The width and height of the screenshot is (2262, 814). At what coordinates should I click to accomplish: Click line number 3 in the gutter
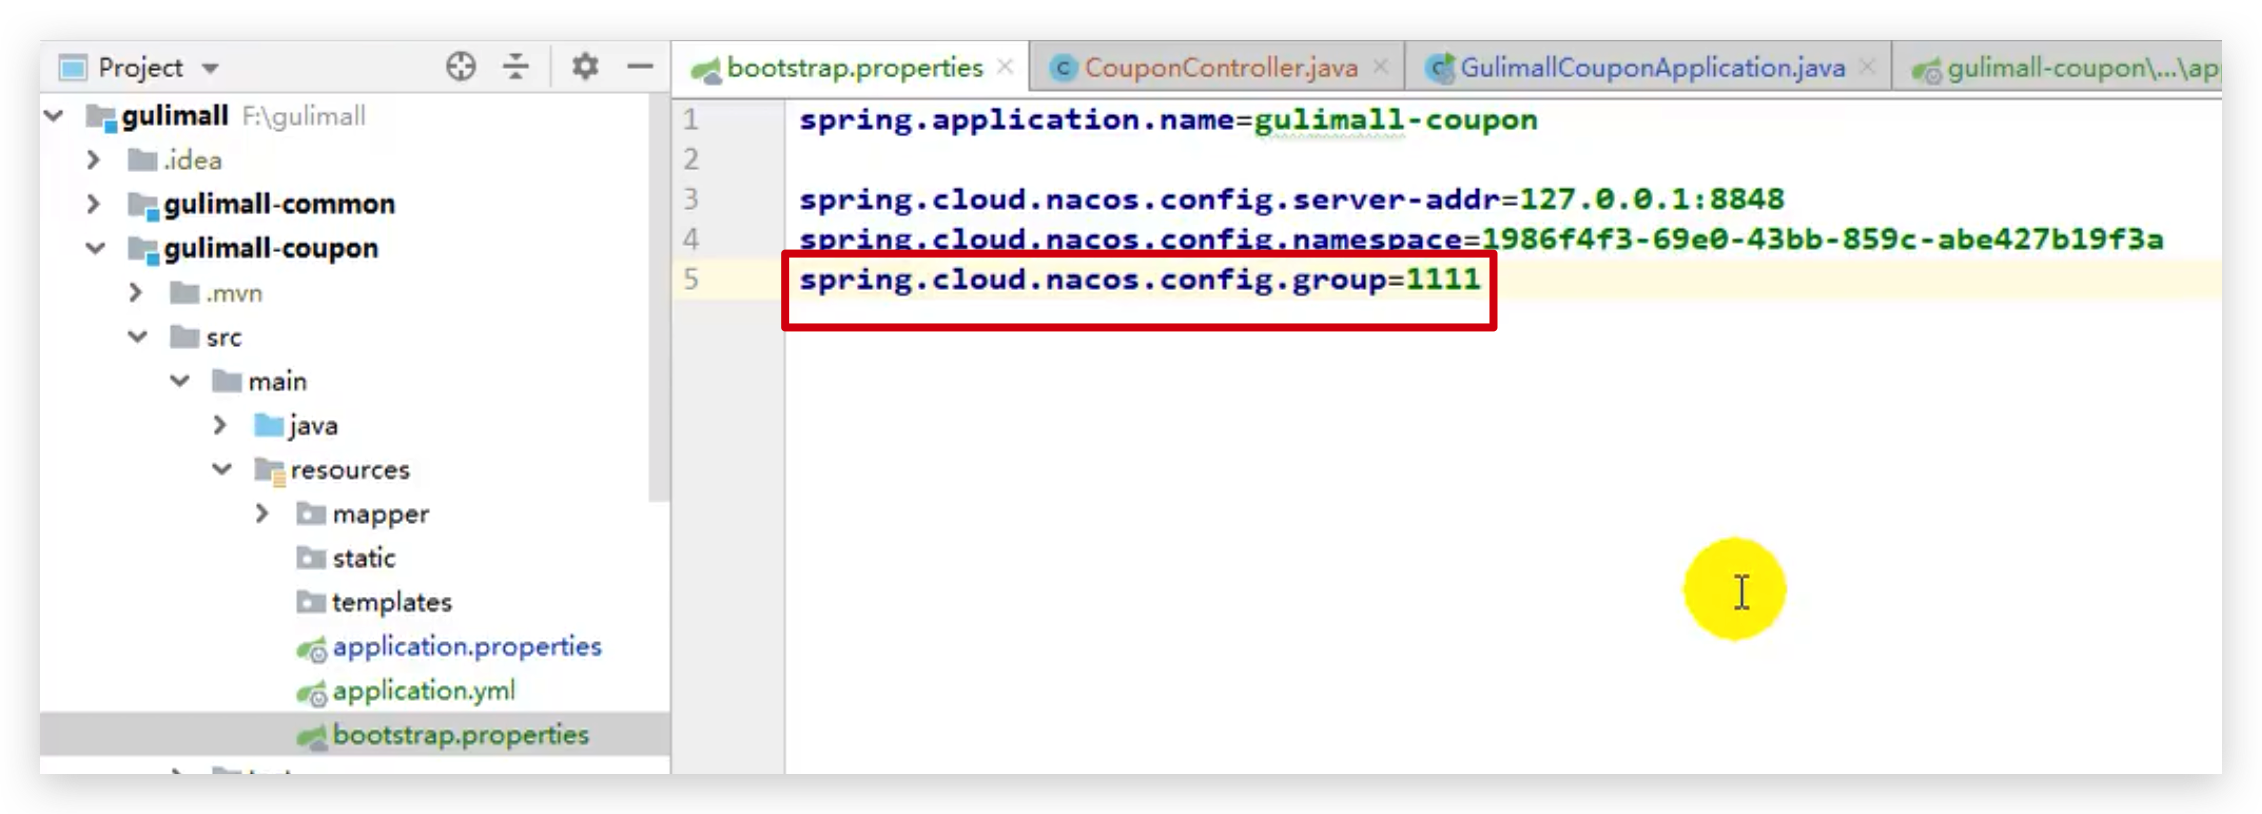pyautogui.click(x=691, y=199)
